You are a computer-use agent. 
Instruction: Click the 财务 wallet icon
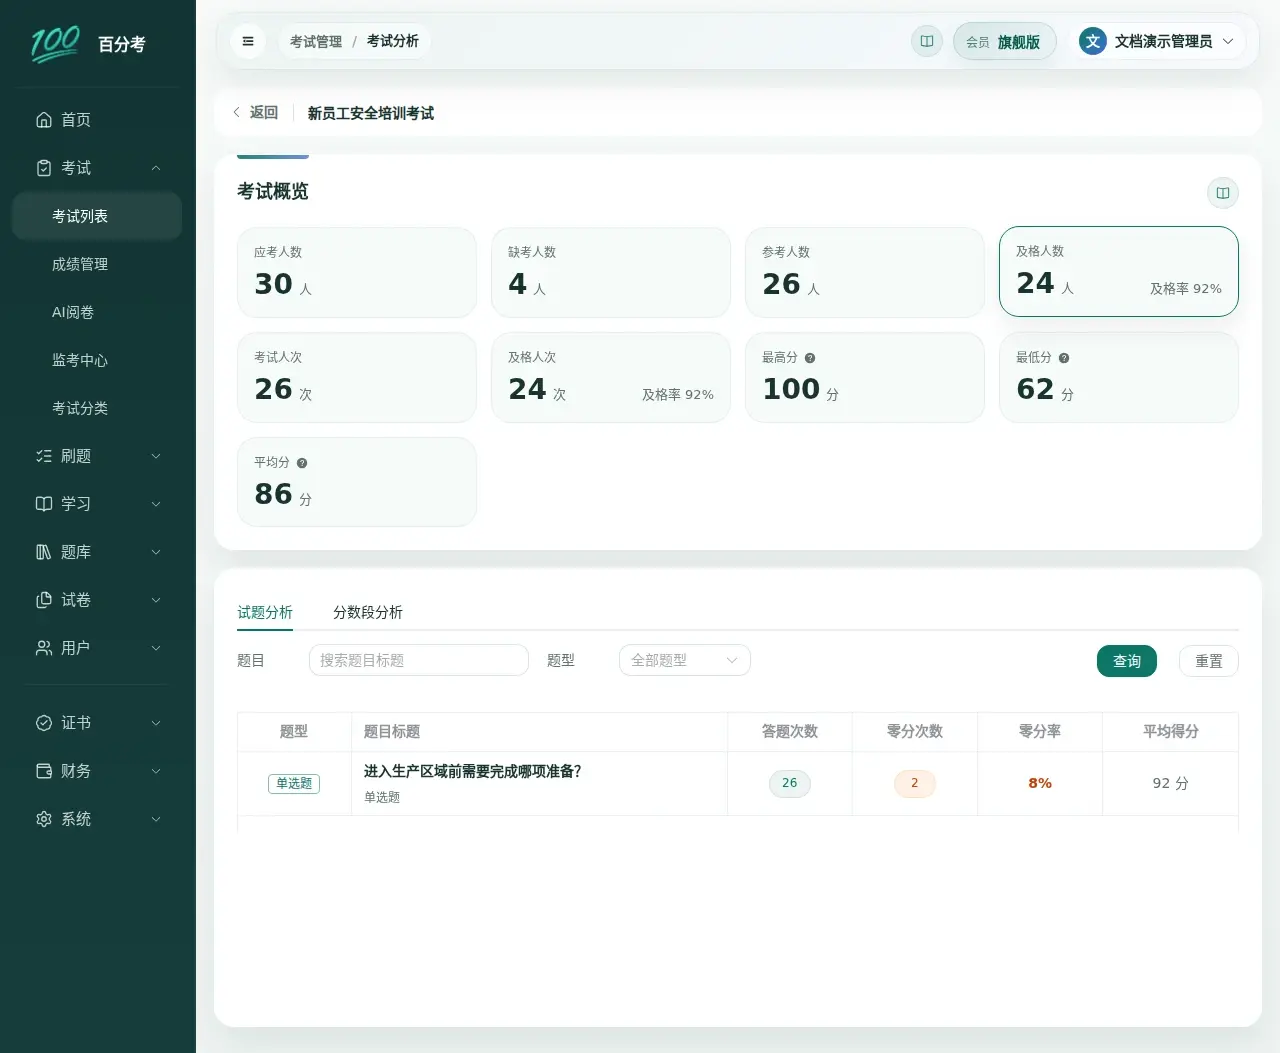point(44,771)
